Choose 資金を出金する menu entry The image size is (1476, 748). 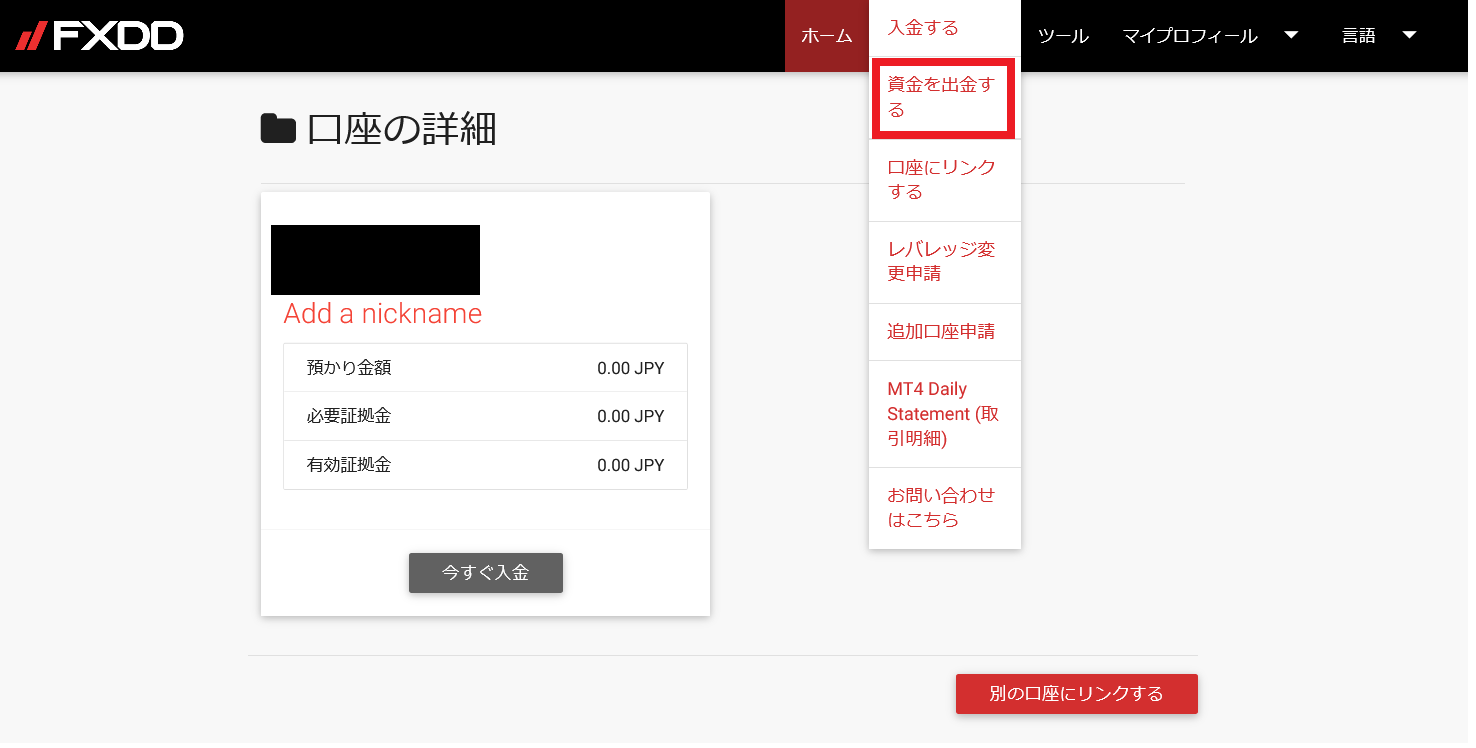[x=945, y=98]
